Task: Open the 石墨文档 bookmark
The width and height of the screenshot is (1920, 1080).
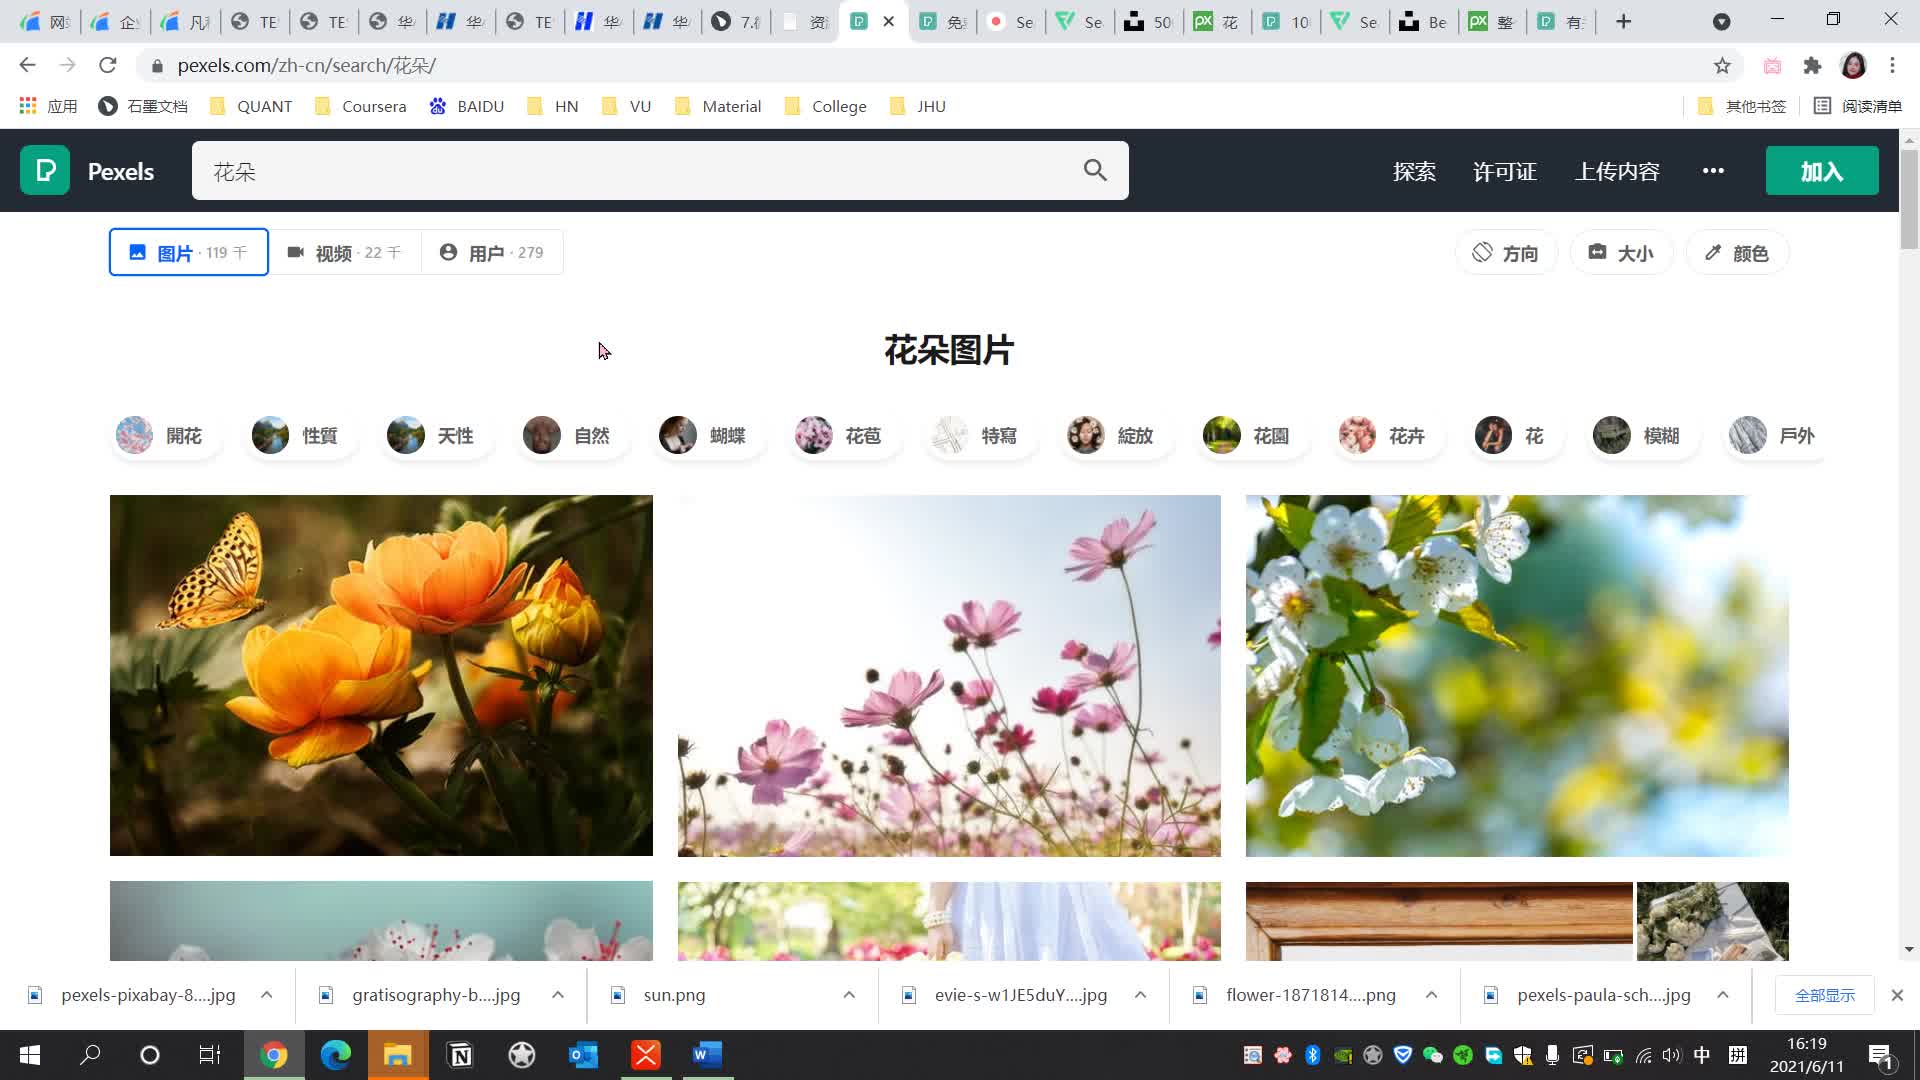Action: click(143, 106)
